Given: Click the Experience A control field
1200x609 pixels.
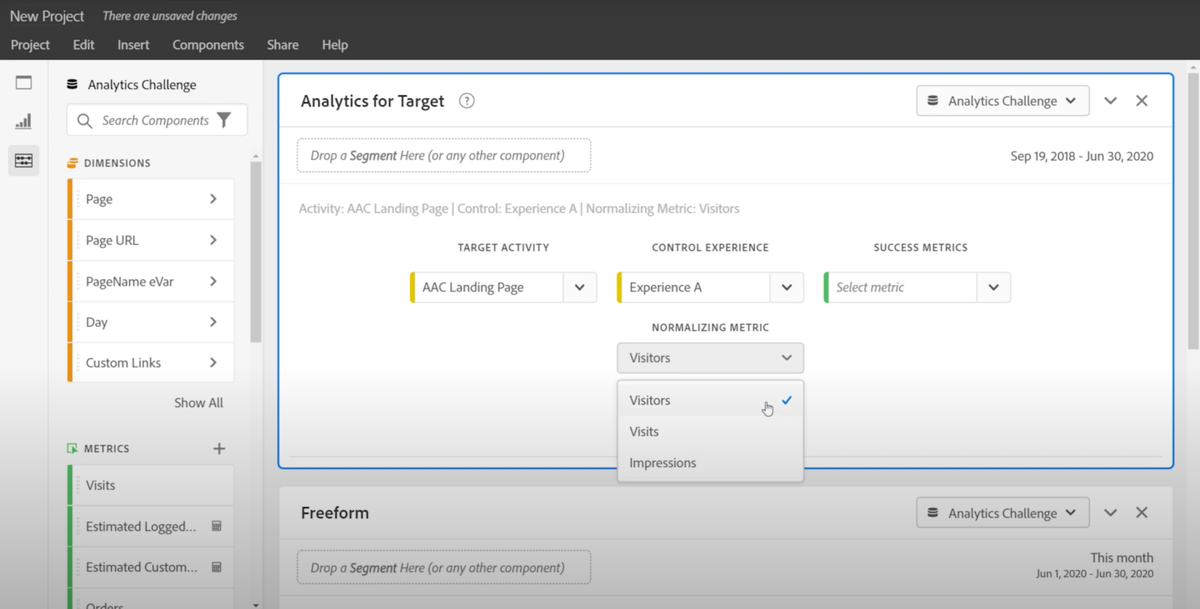Looking at the screenshot, I should coord(694,287).
